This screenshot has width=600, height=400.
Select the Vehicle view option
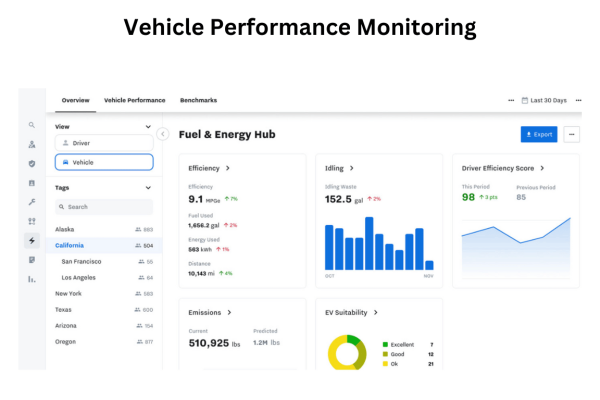pyautogui.click(x=104, y=162)
